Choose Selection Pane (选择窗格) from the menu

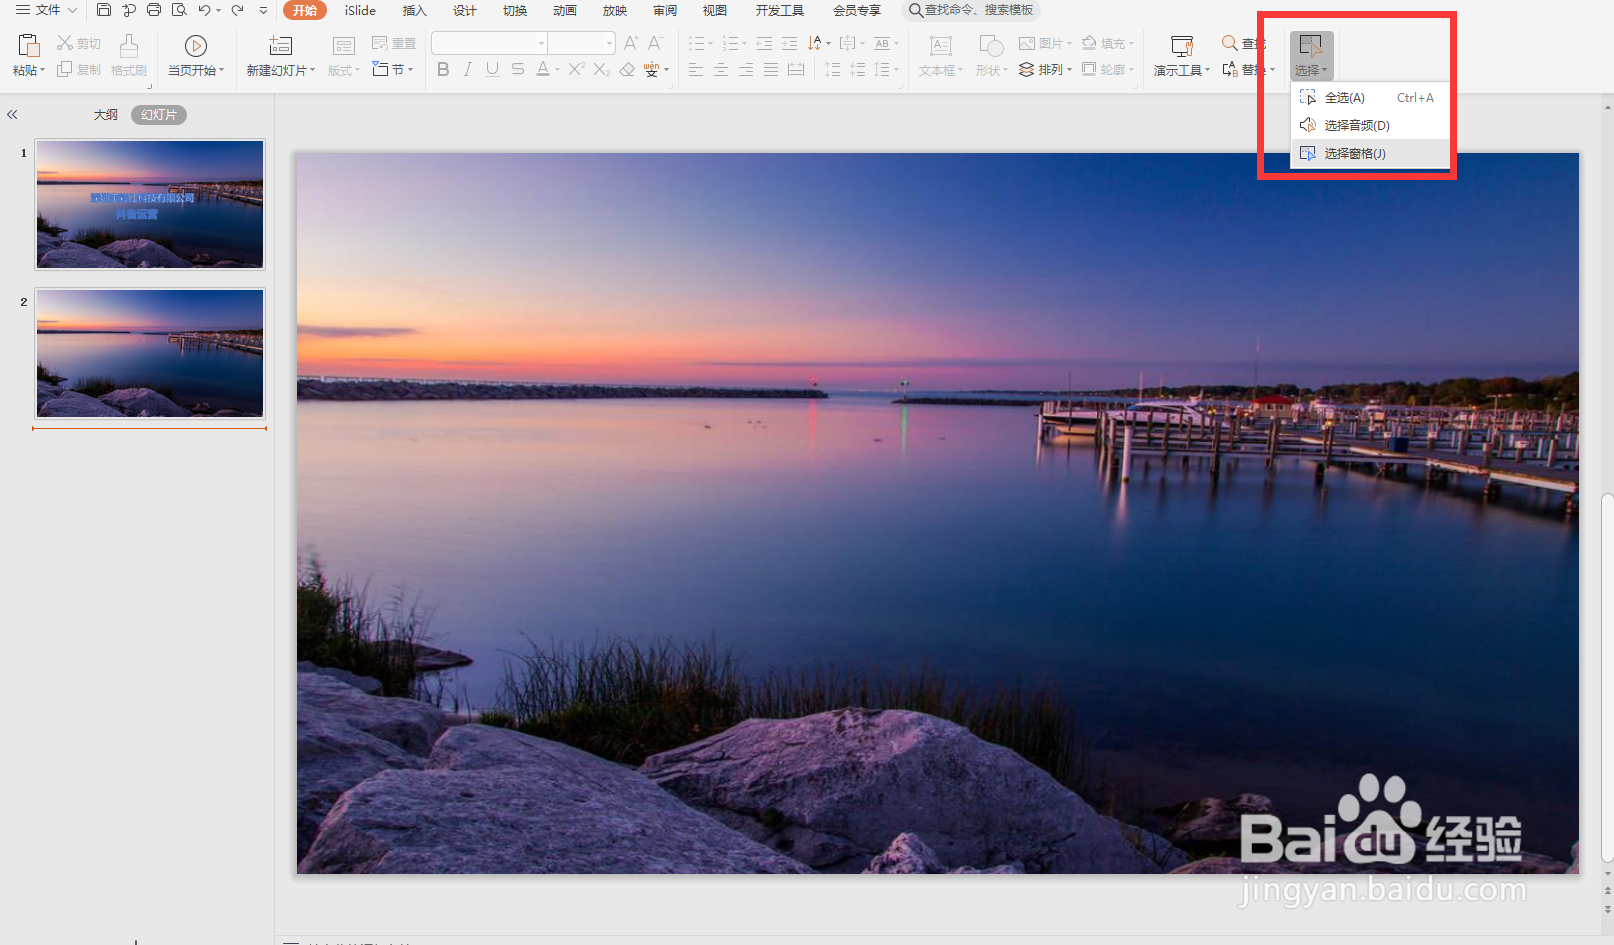[1370, 153]
